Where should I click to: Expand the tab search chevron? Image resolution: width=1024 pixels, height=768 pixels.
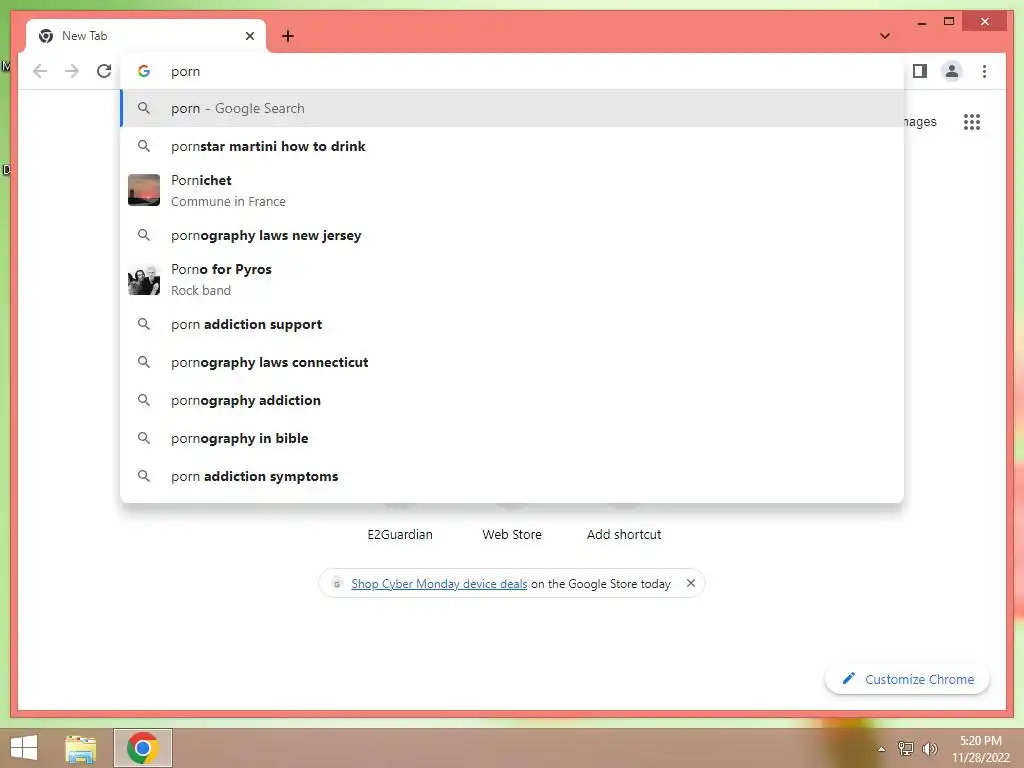(x=885, y=36)
